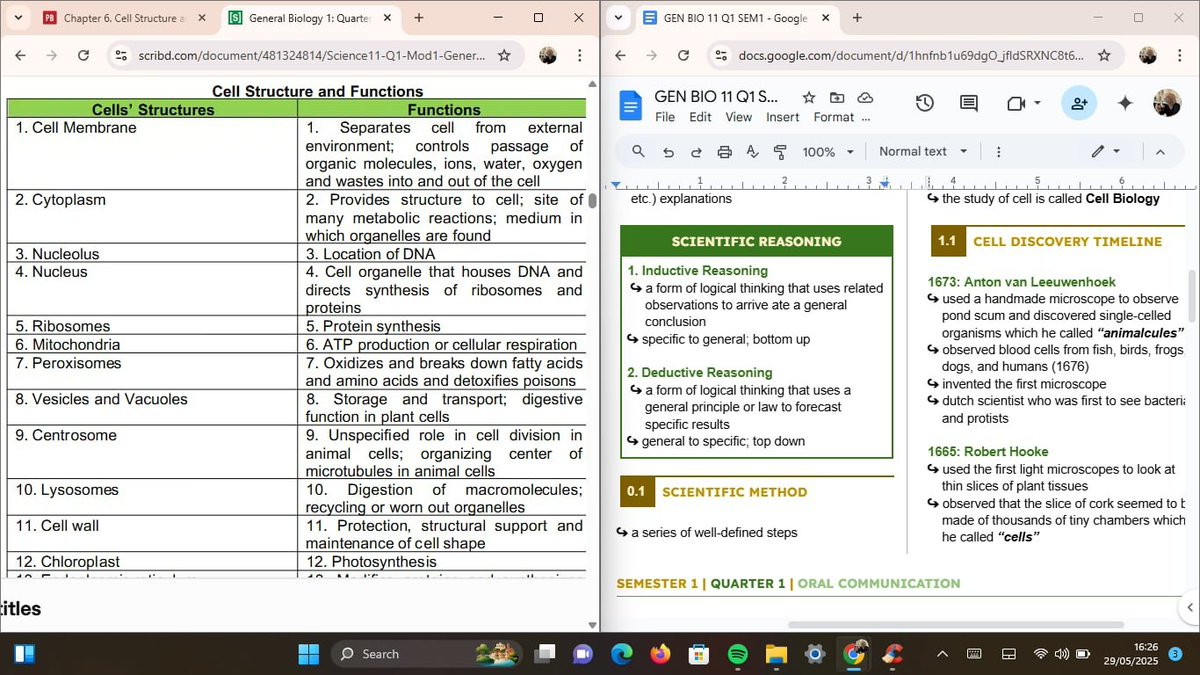1200x675 pixels.
Task: Expand the Docs side panel arrow
Action: click(1189, 607)
